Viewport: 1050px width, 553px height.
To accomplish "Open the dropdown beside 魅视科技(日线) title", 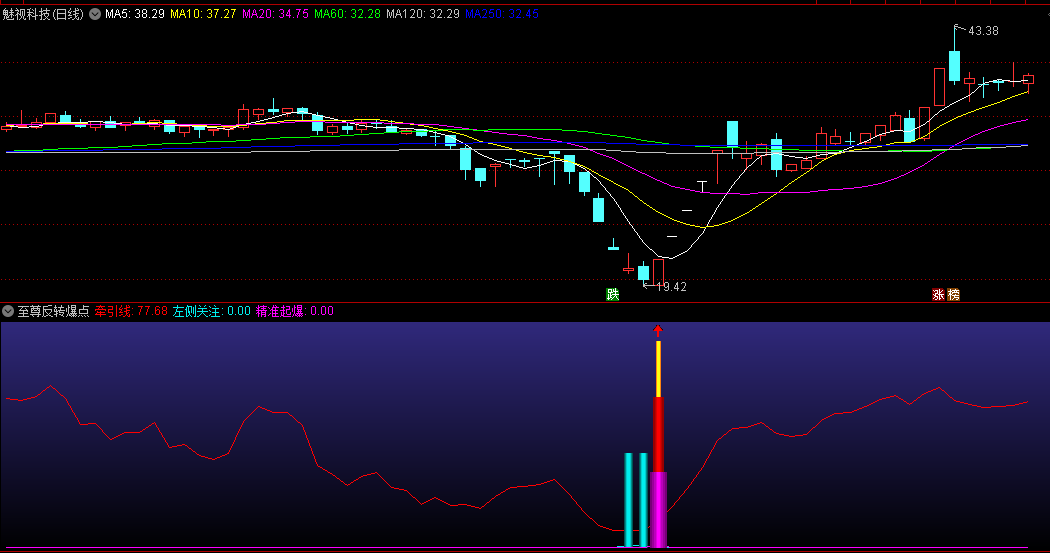I will click(95, 14).
